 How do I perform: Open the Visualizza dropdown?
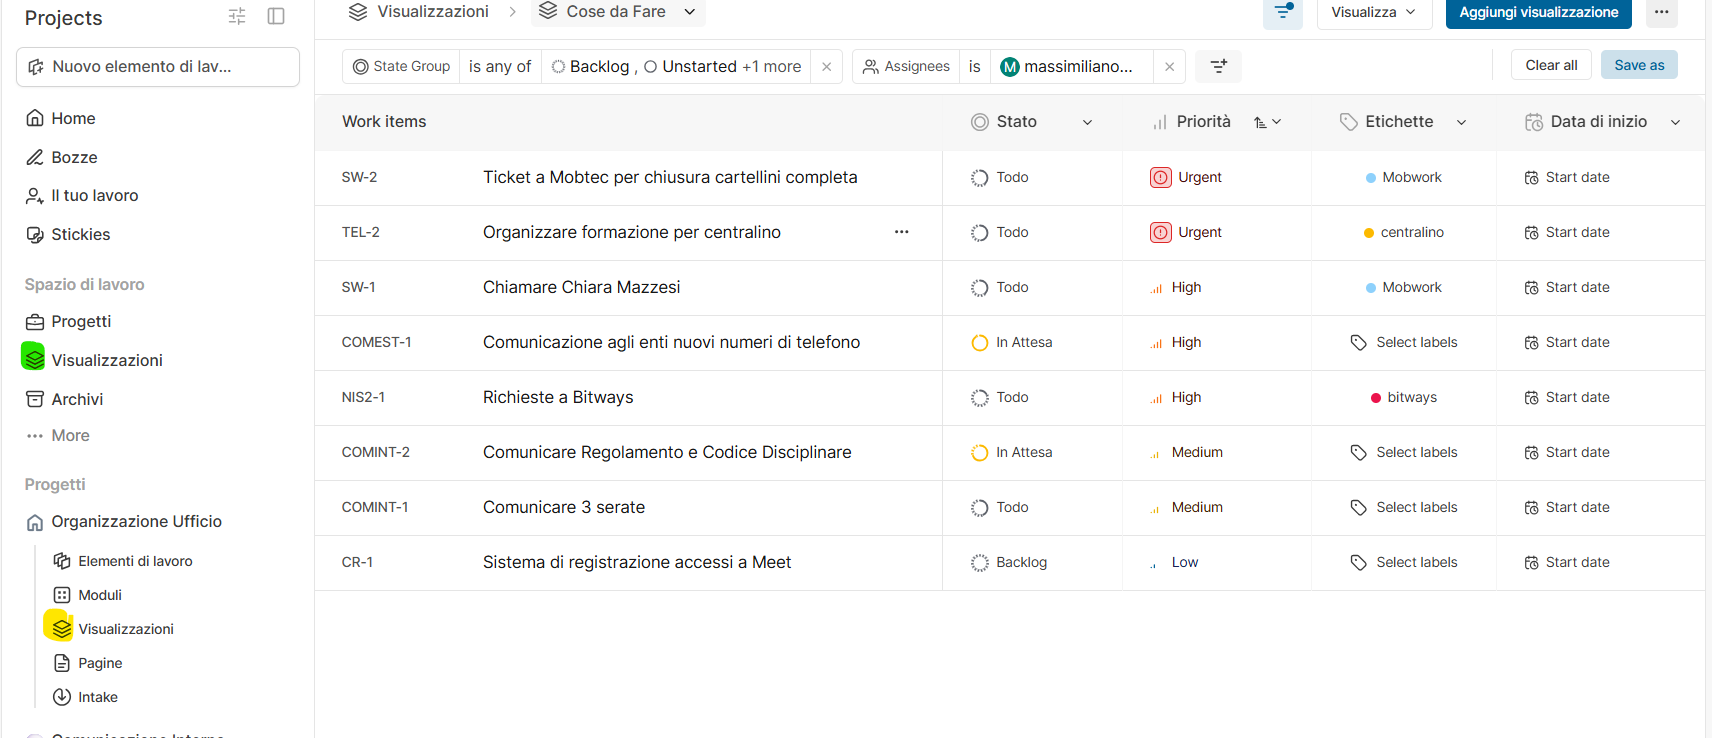coord(1373,12)
